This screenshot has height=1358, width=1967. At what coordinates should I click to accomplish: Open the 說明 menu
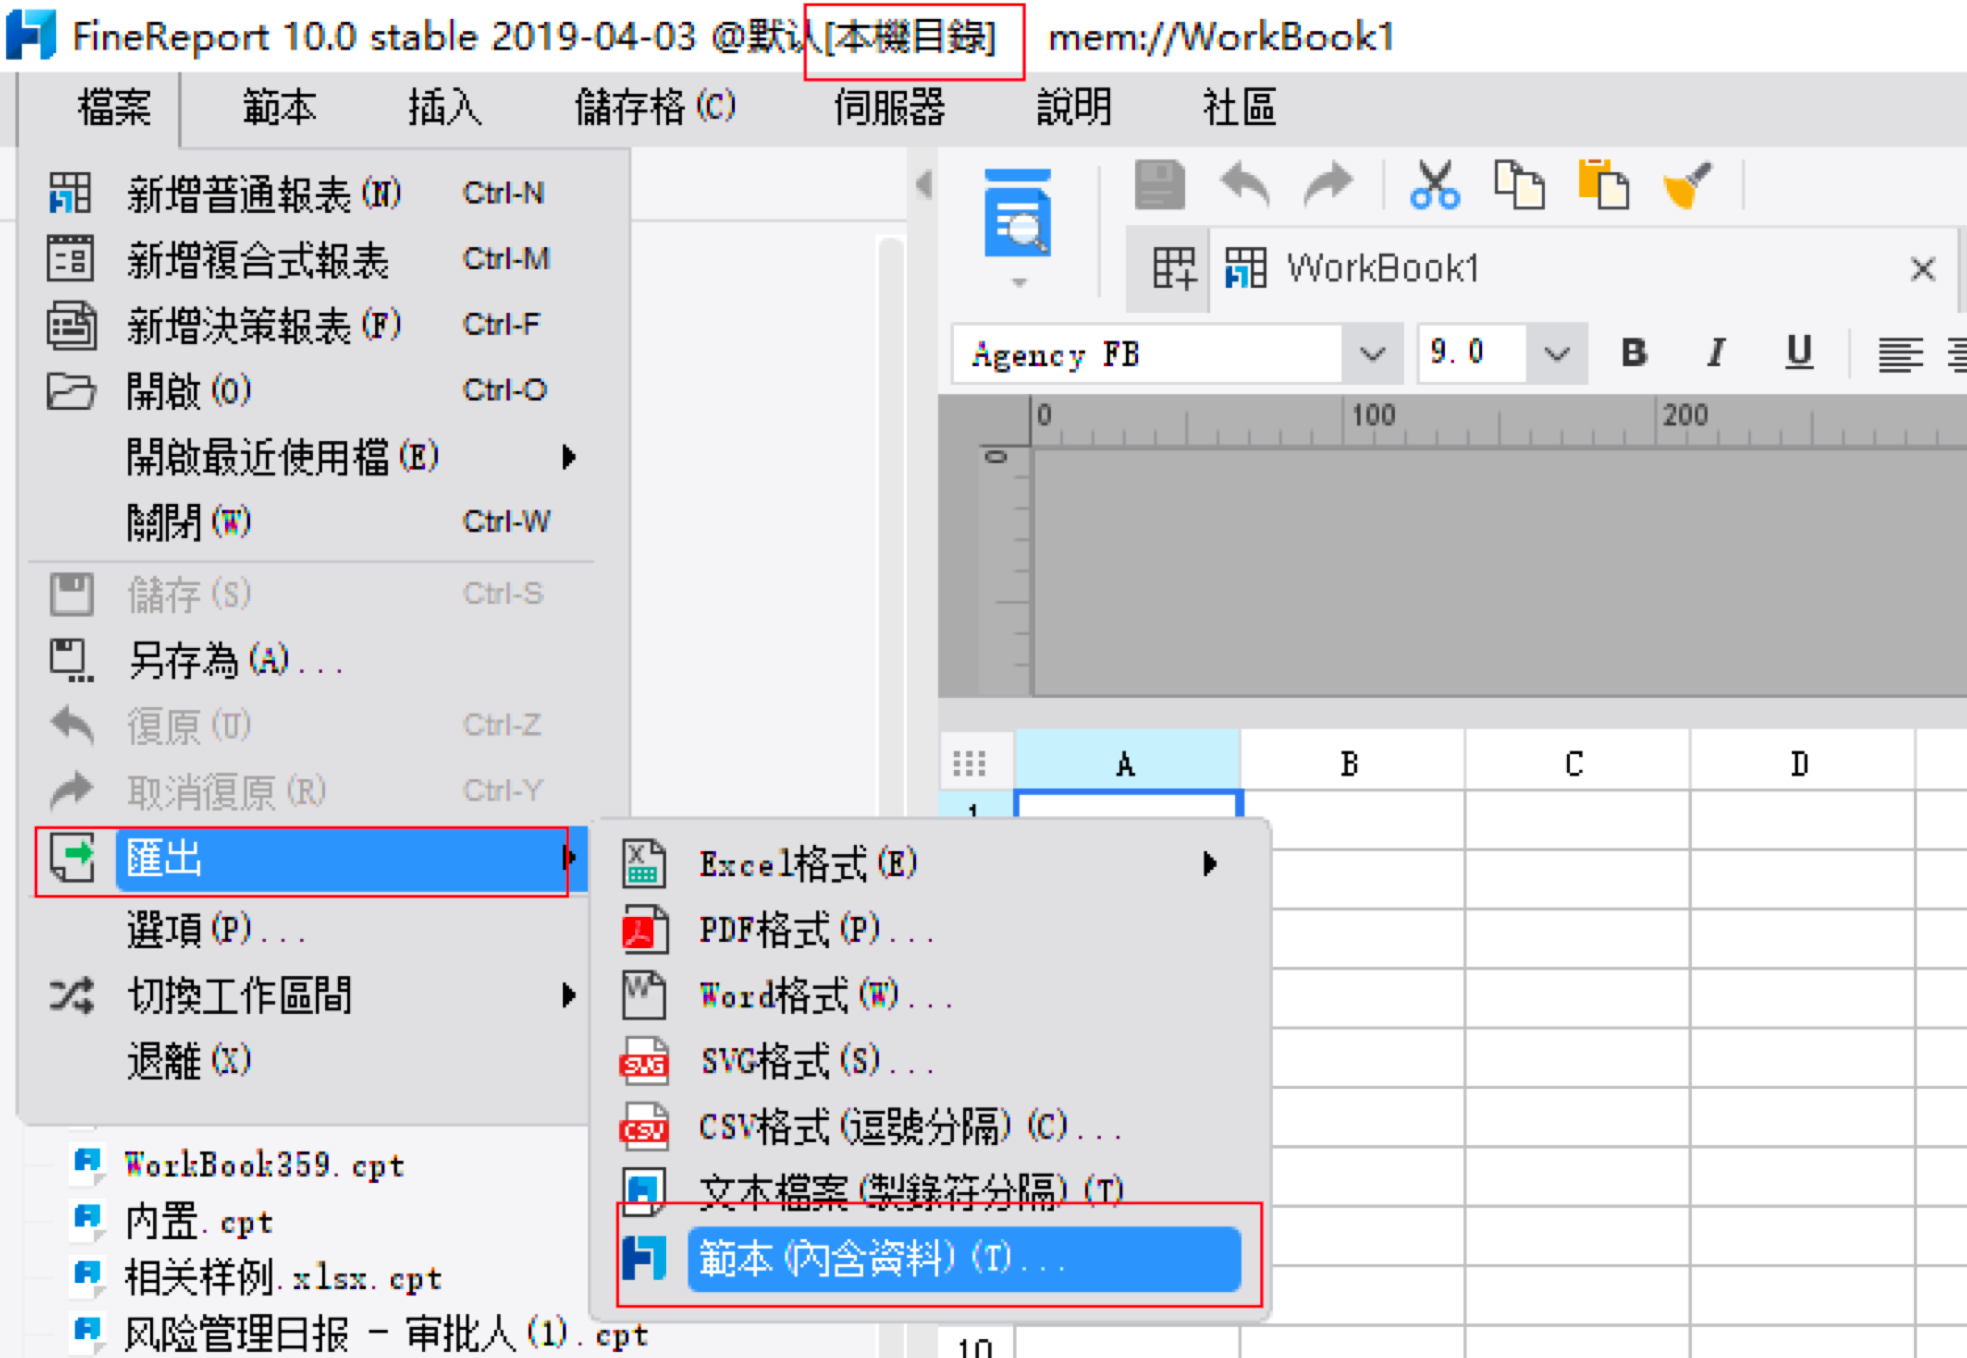(x=1073, y=107)
